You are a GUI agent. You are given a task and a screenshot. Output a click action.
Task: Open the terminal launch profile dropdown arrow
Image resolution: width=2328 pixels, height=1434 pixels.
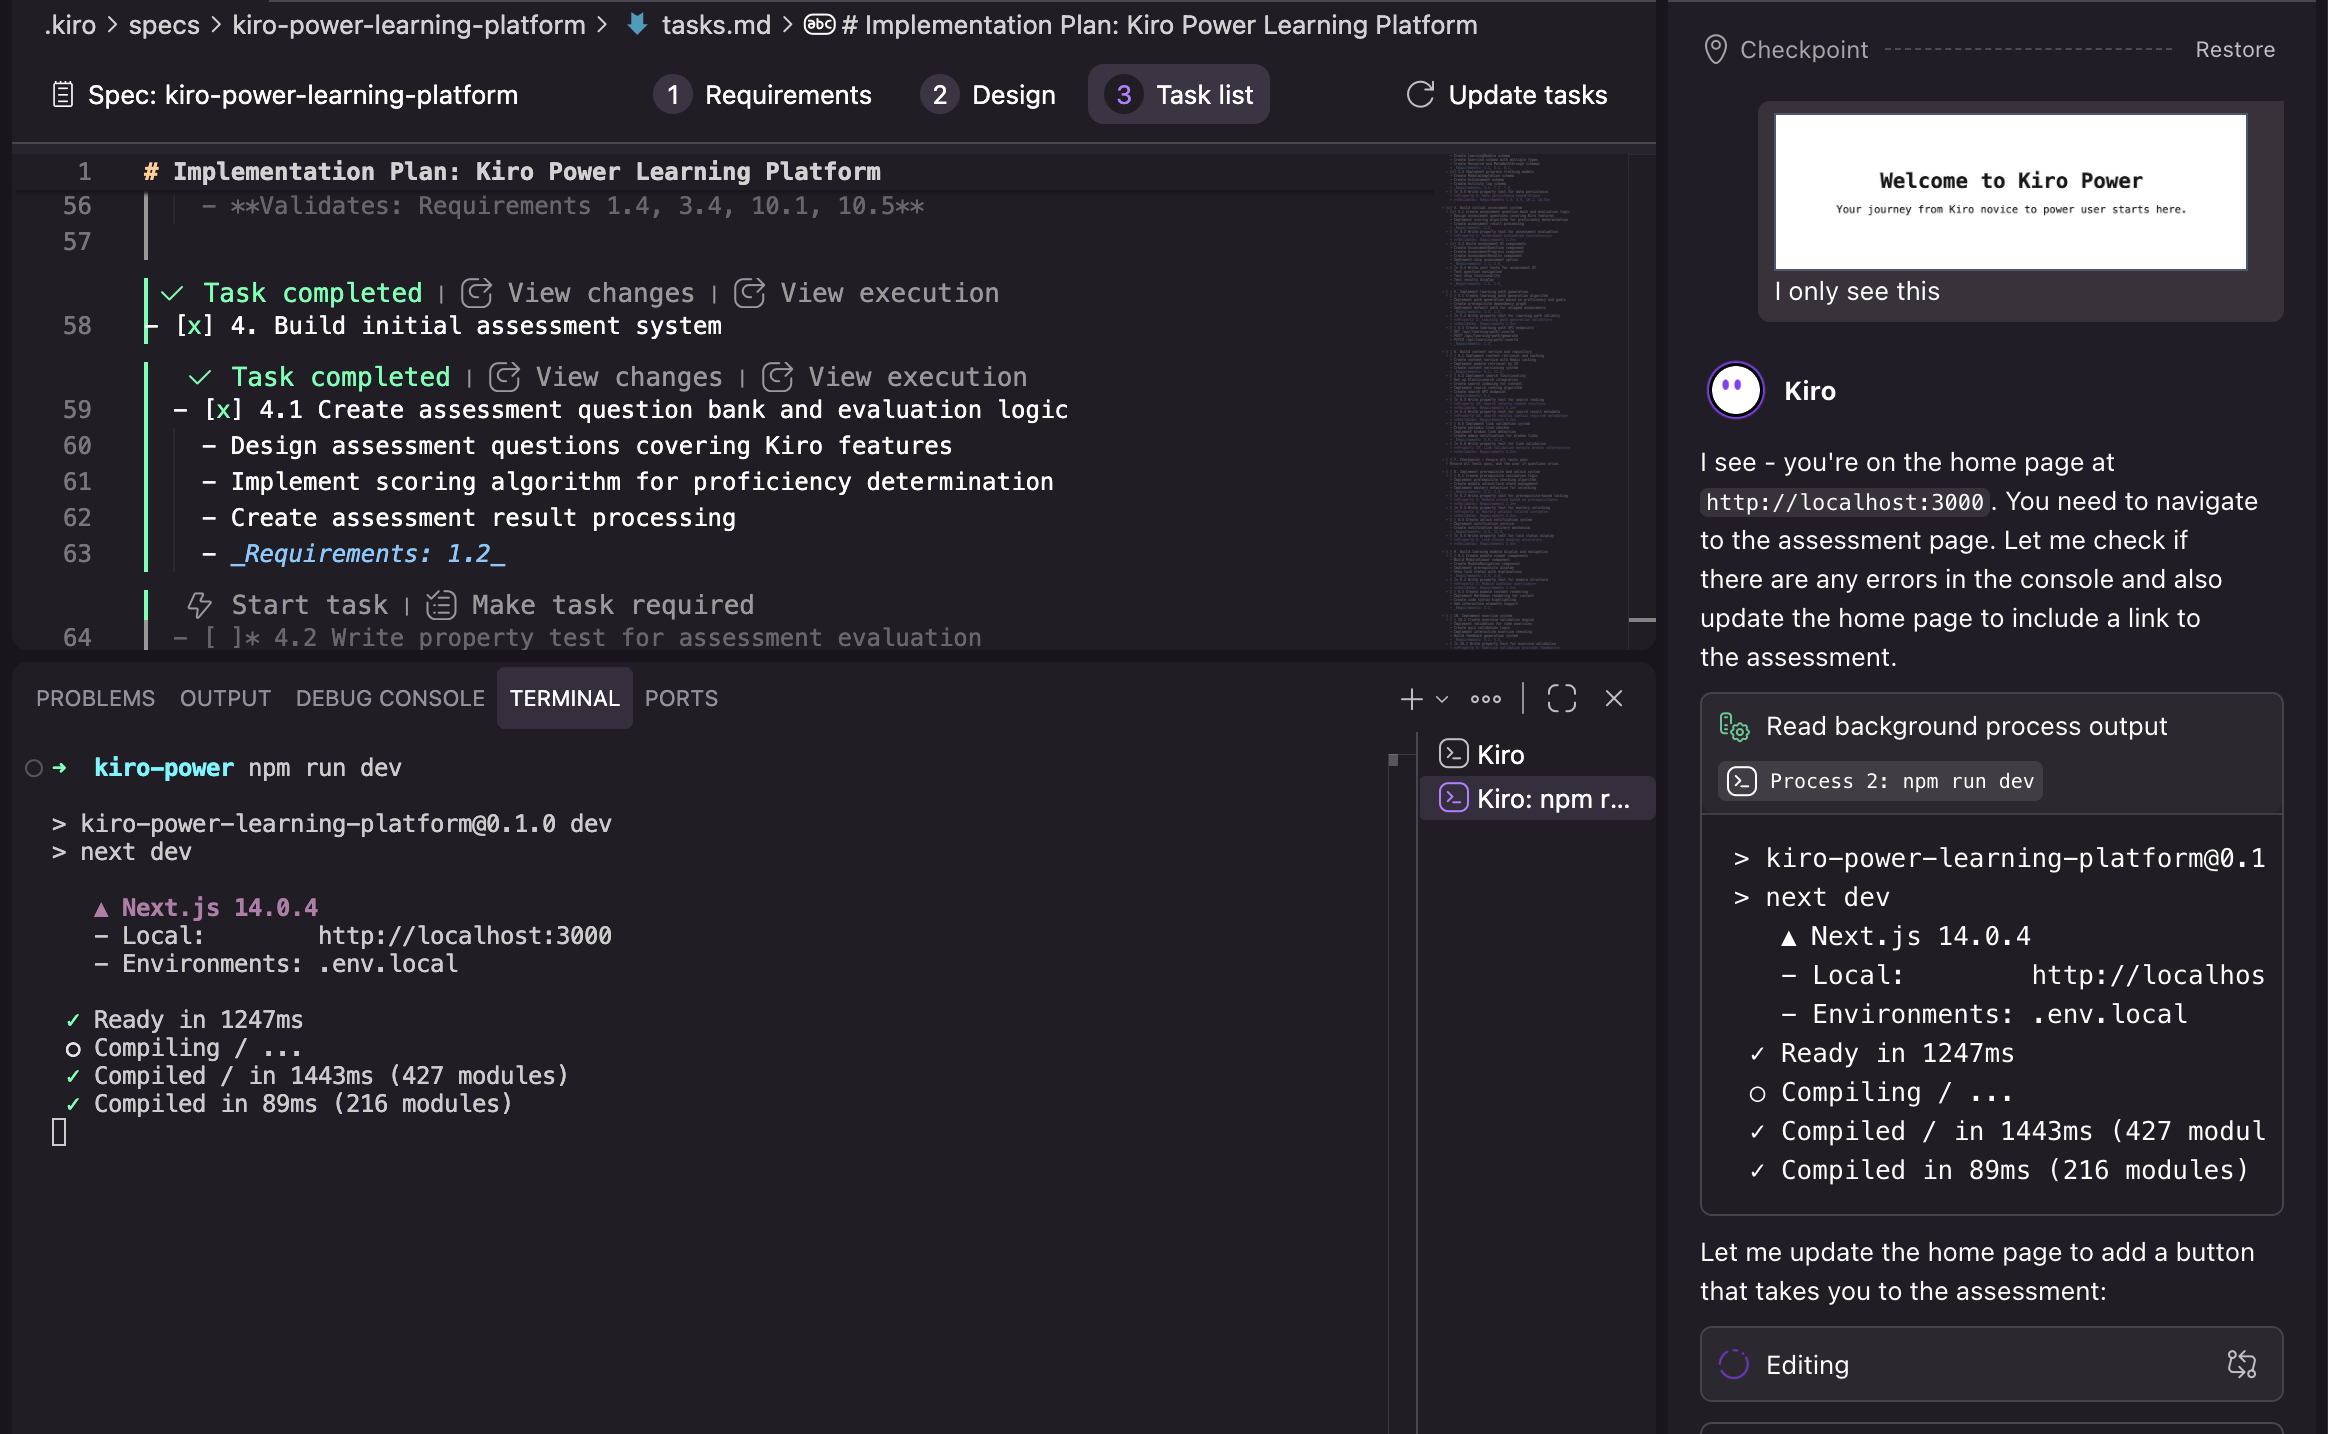coord(1442,699)
